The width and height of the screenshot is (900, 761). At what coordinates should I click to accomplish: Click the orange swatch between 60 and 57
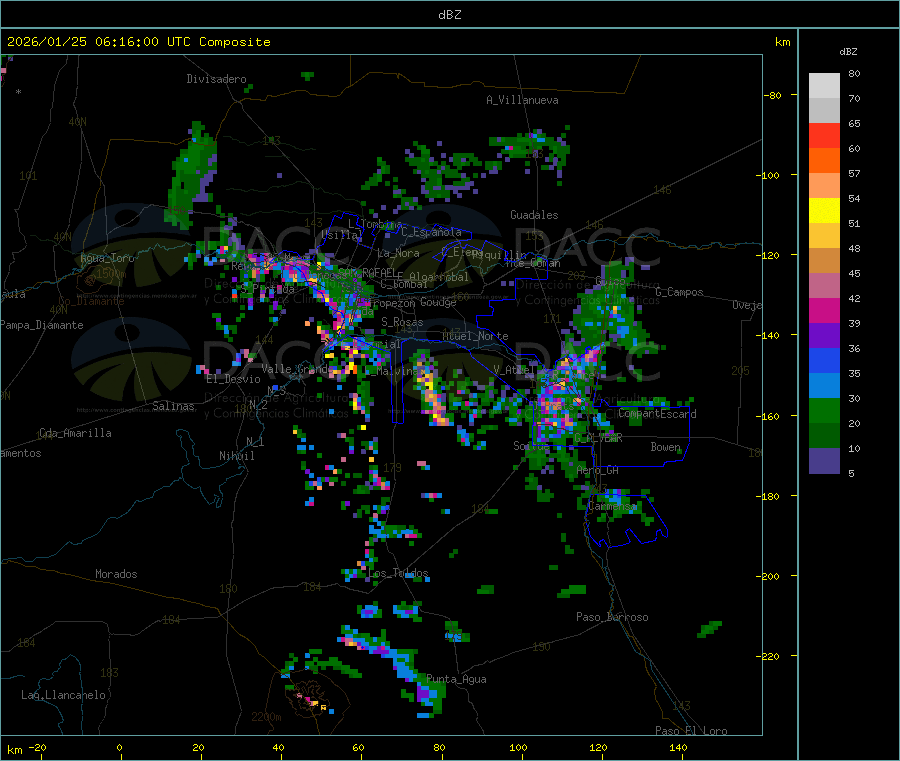pyautogui.click(x=824, y=161)
